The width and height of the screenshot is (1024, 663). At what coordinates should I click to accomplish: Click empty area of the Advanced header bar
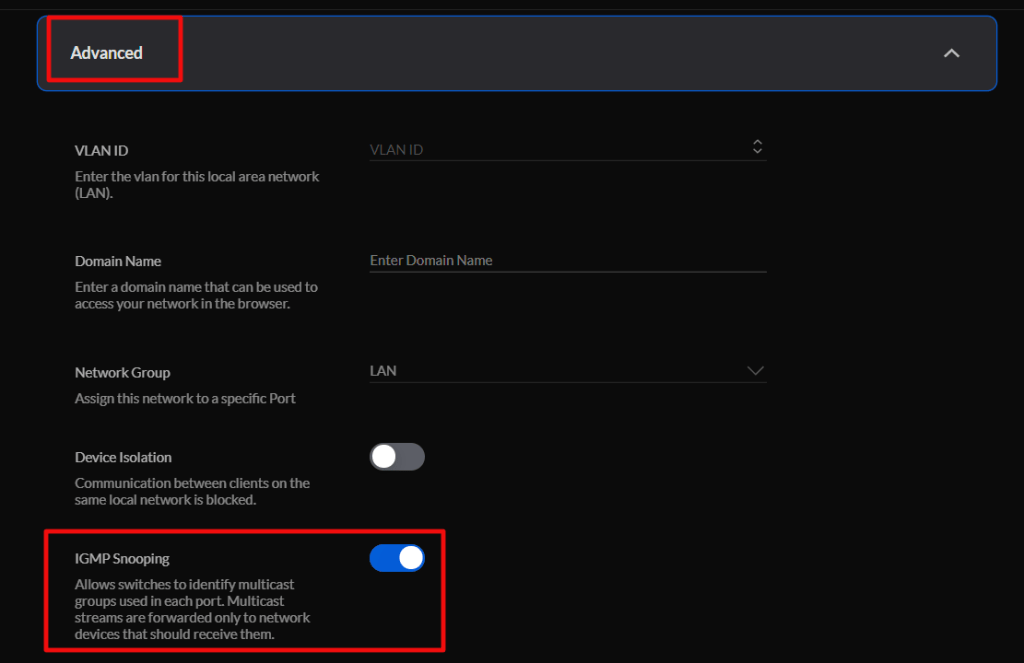click(550, 53)
